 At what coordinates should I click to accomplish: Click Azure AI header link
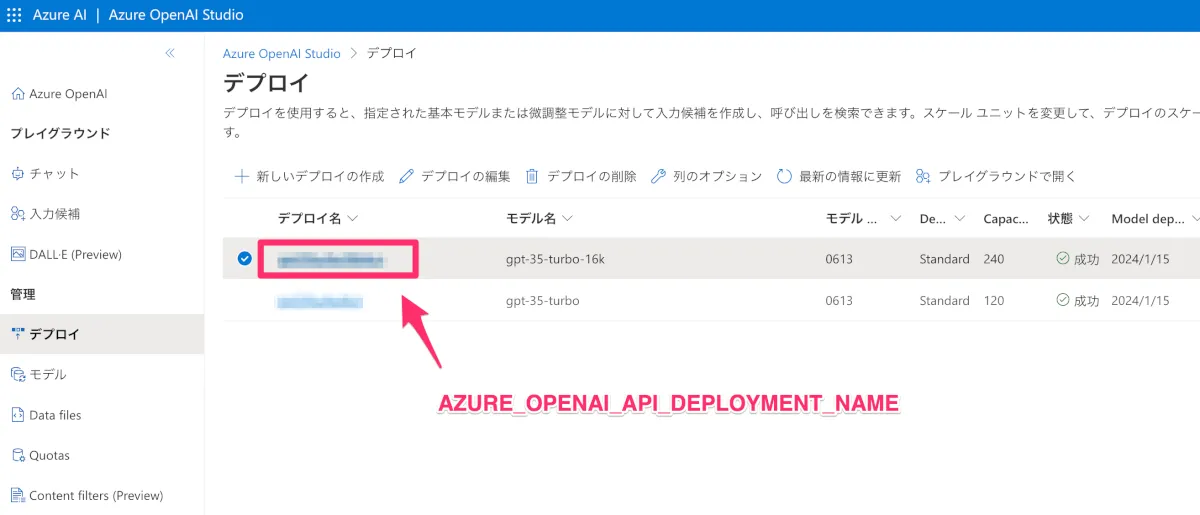[59, 15]
